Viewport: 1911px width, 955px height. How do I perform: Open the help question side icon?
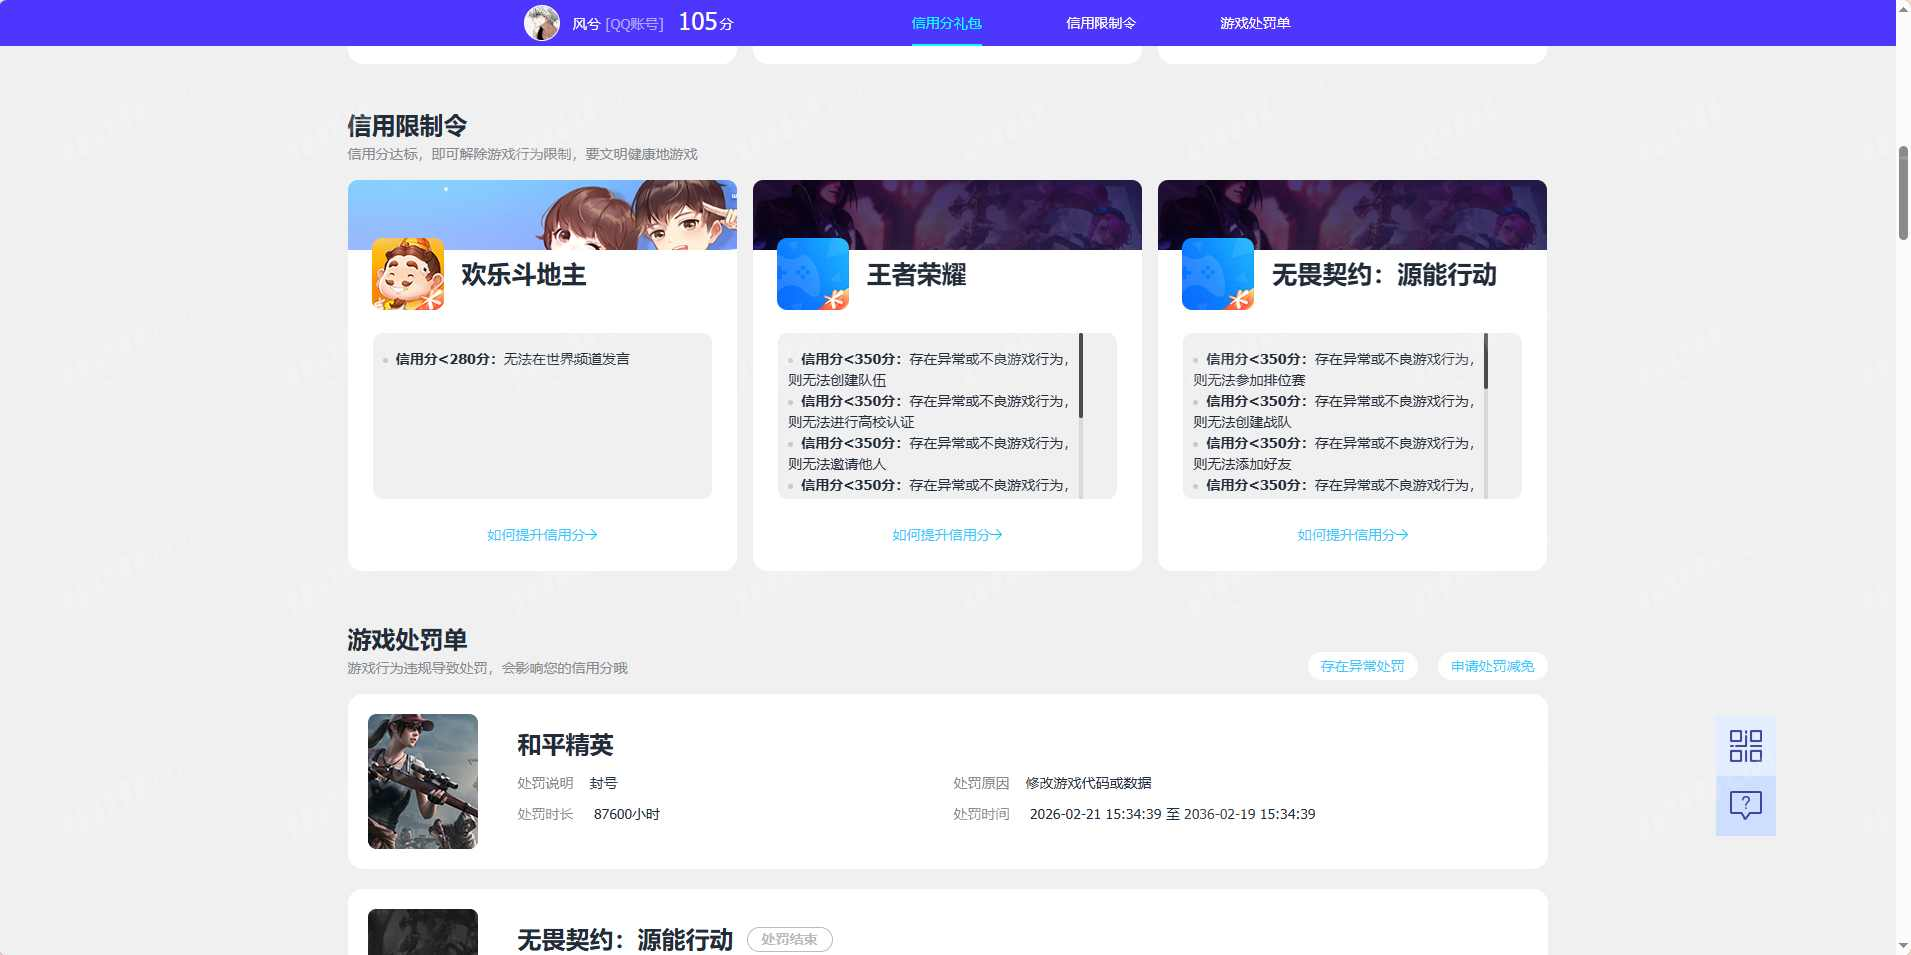pos(1745,805)
